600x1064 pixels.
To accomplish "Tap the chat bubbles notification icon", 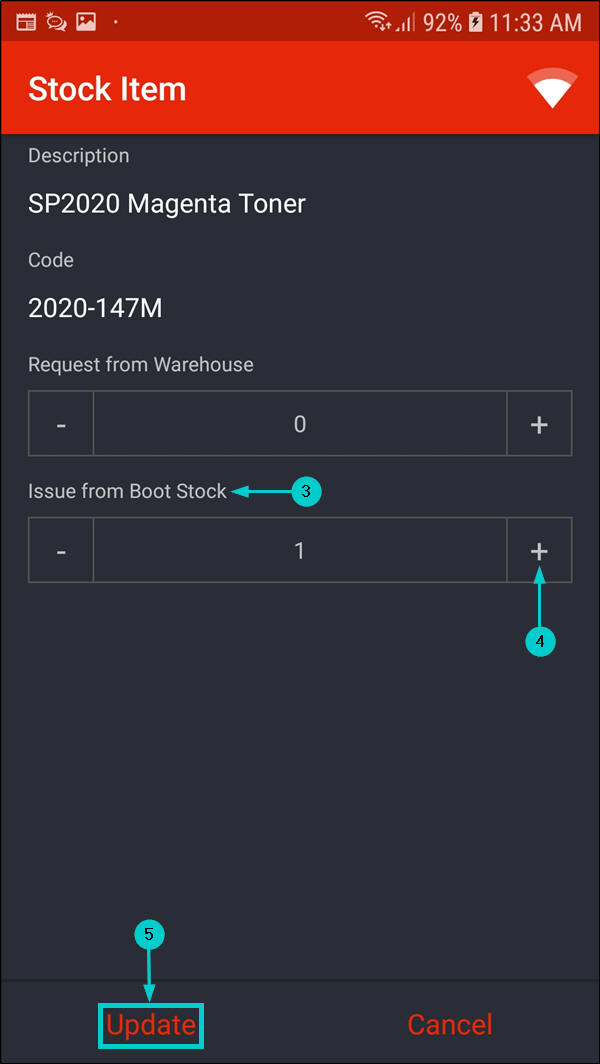I will coord(56,21).
